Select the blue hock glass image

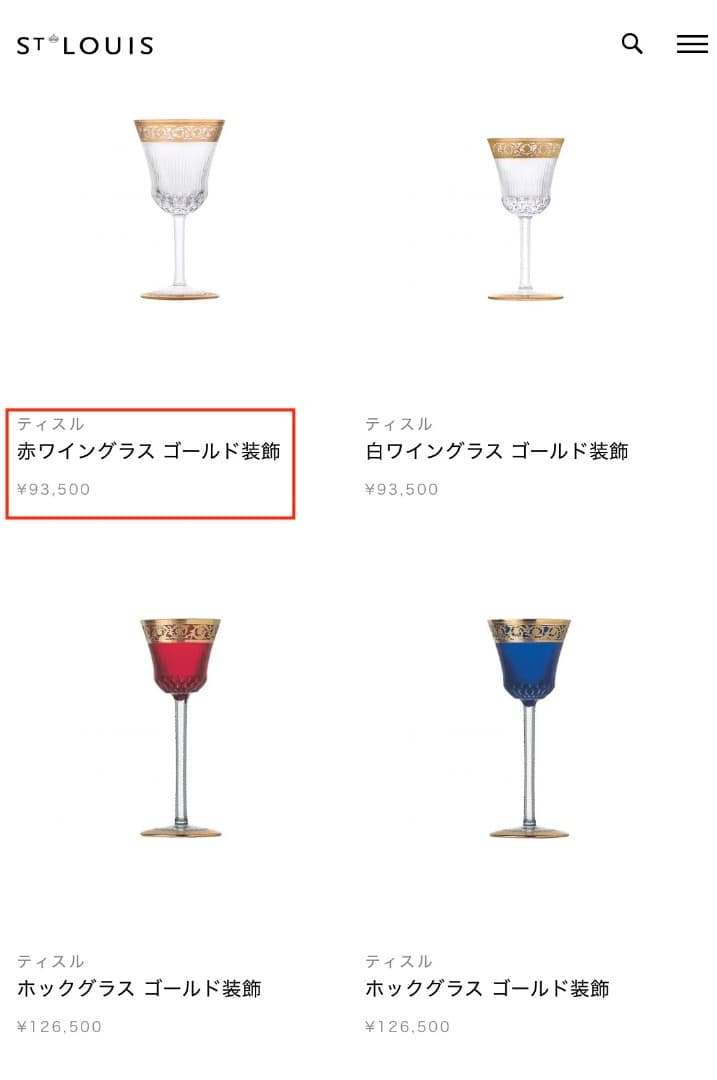(529, 727)
